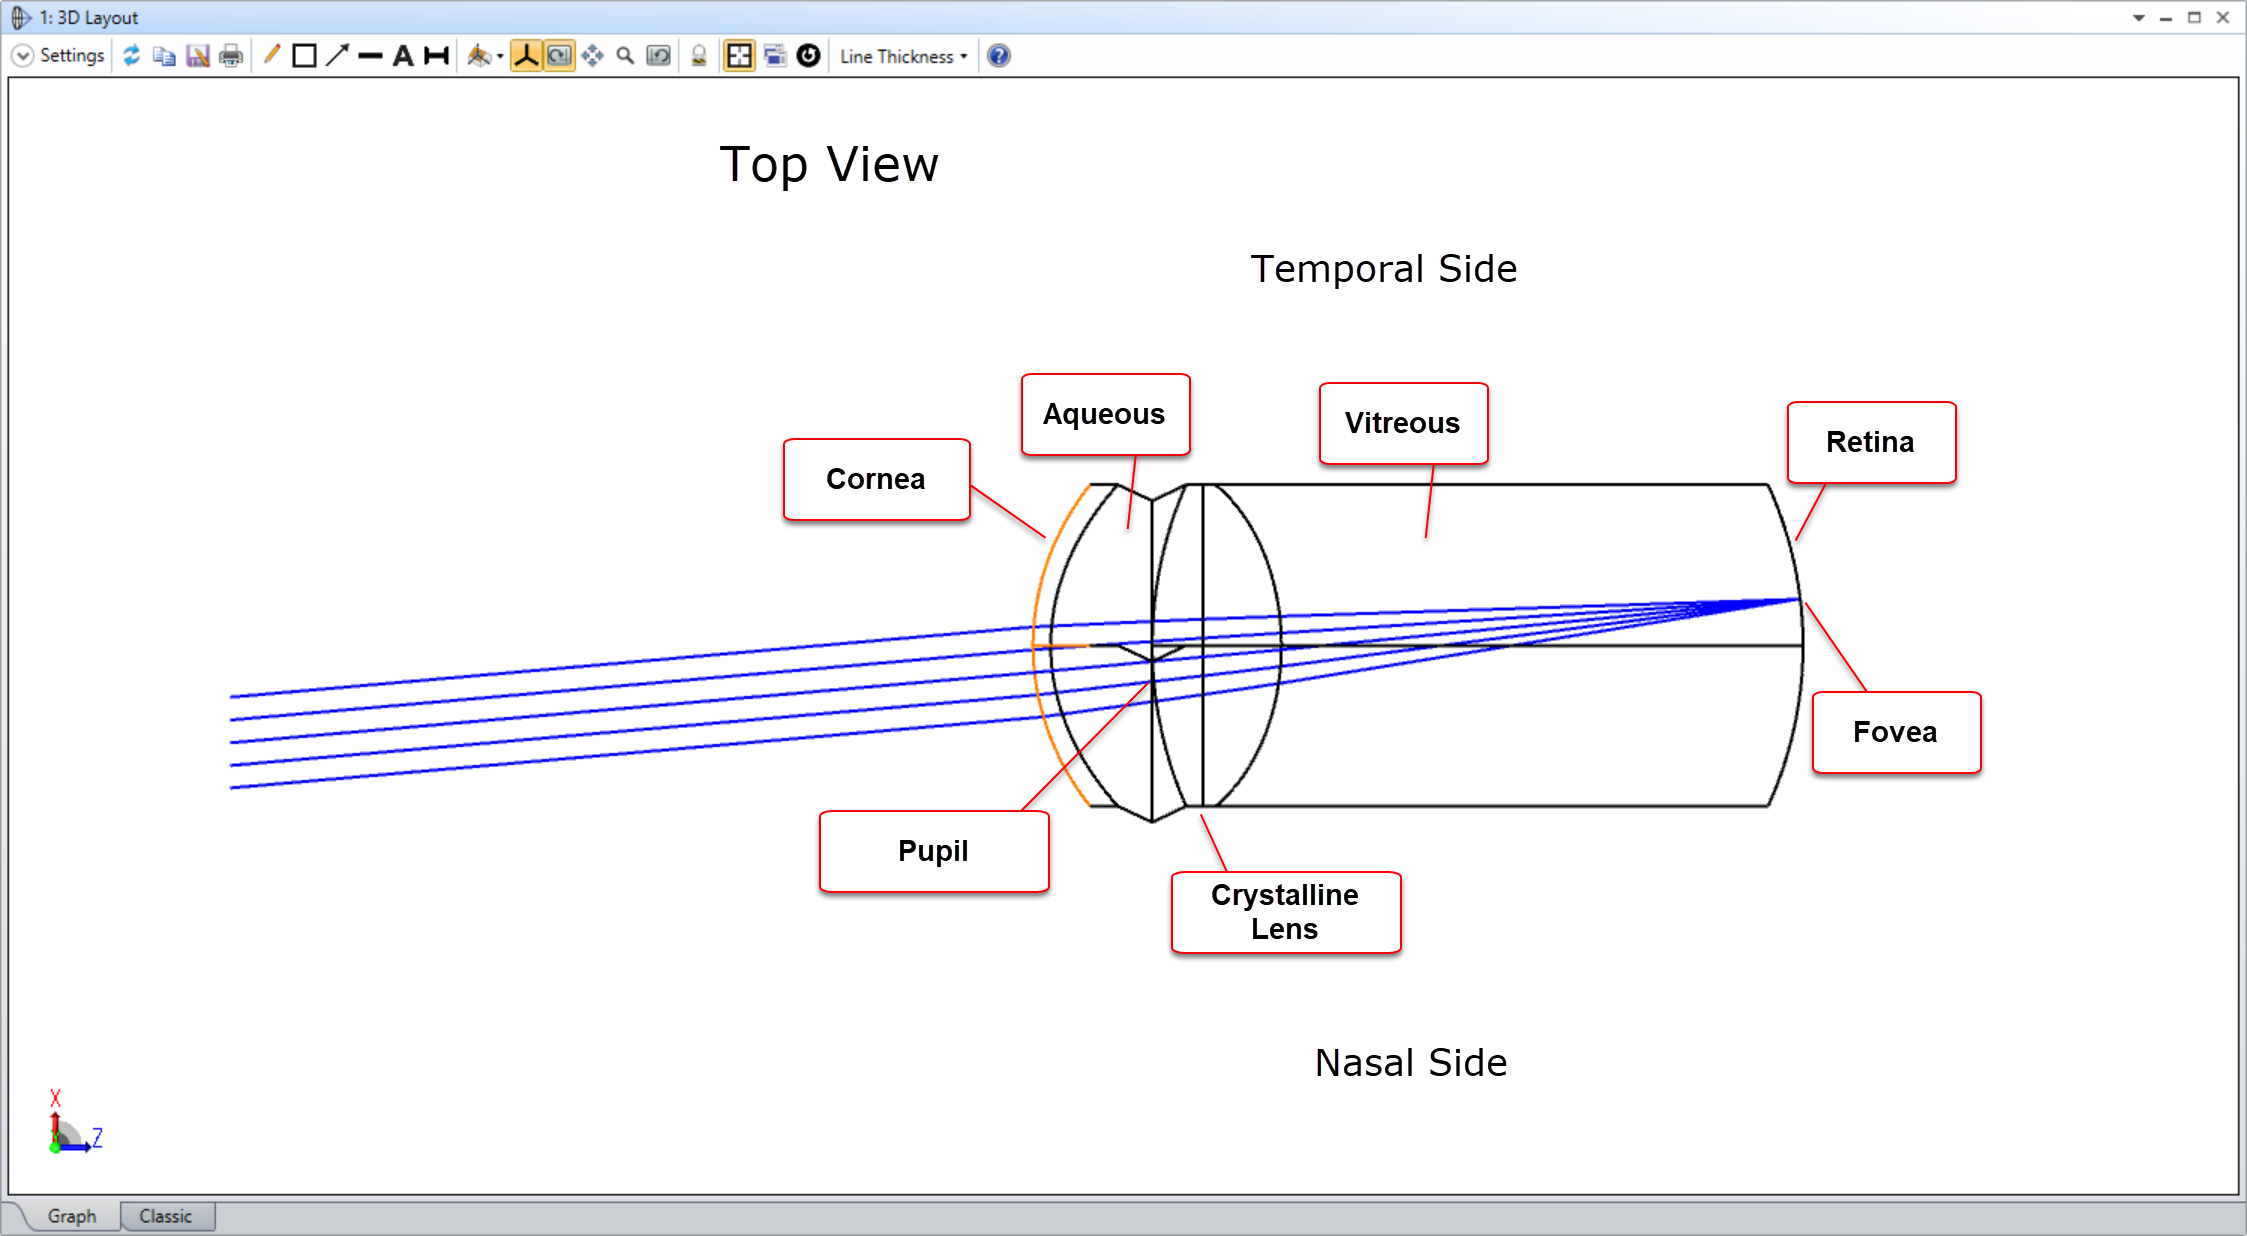Click the 'Top View' text annotation
Screen dimensions: 2247x1236
(829, 166)
